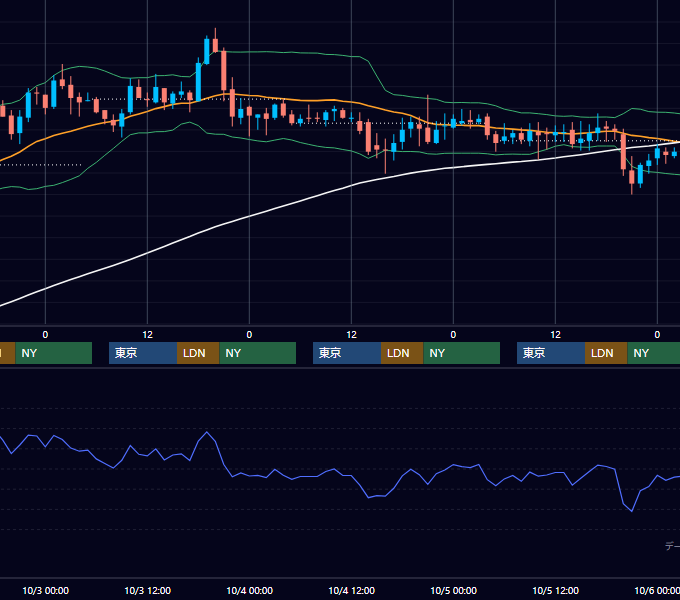
Task: Select the NY session block spanning 10/3 00:00
Action: point(54,353)
